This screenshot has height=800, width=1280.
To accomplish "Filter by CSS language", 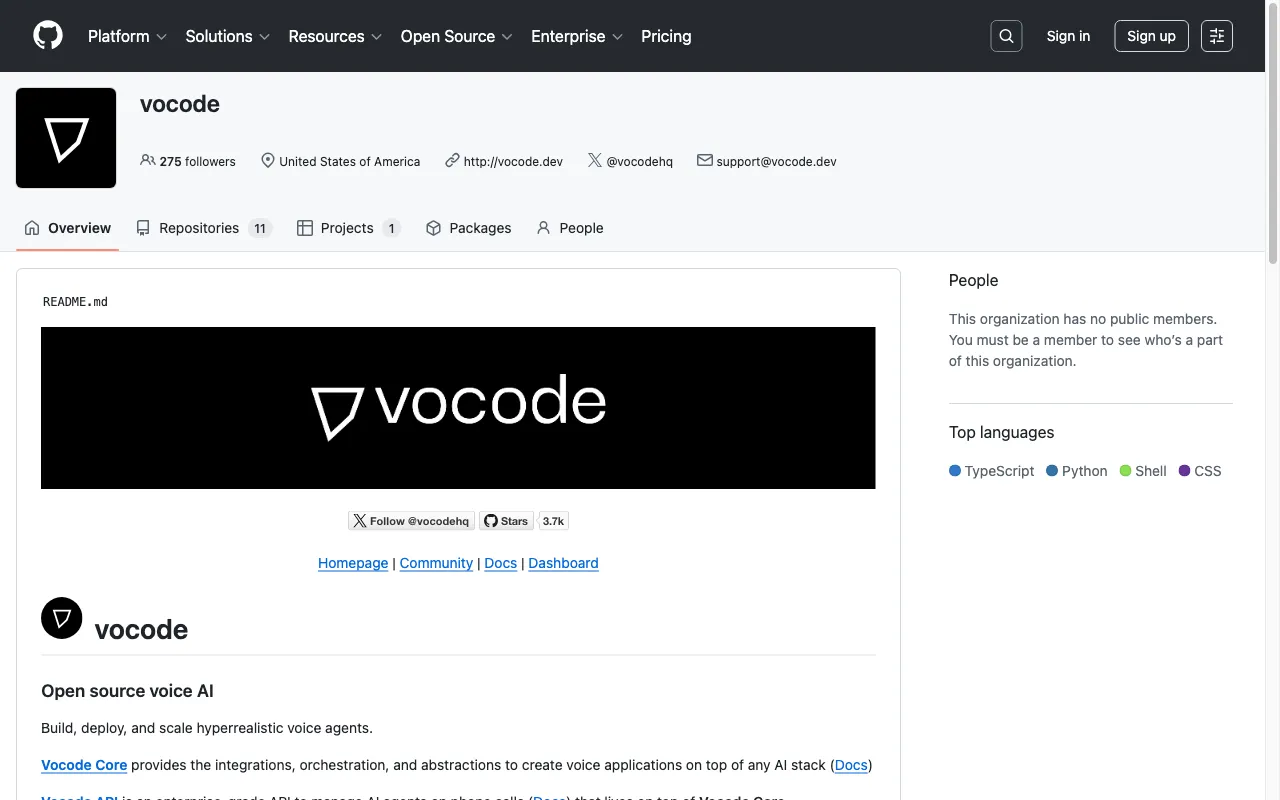I will coord(1200,471).
